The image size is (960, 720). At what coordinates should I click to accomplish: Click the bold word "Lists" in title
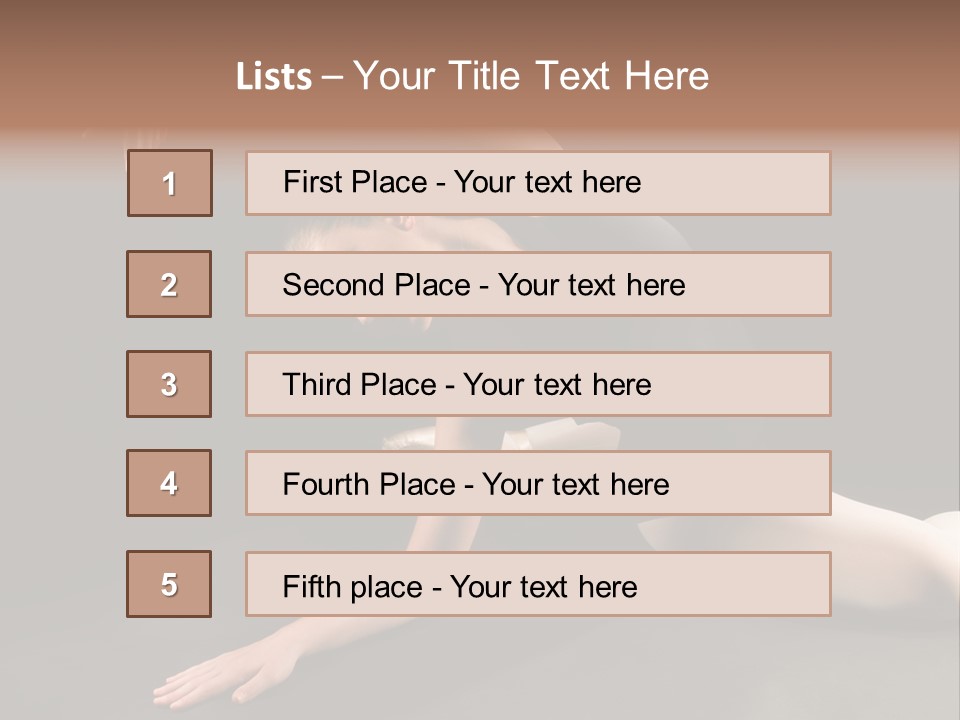274,77
